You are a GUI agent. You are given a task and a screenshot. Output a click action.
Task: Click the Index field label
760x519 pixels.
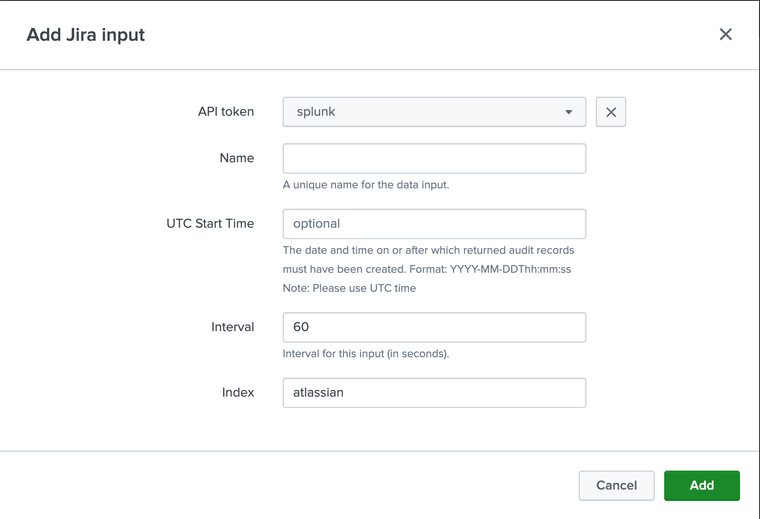[x=238, y=392]
